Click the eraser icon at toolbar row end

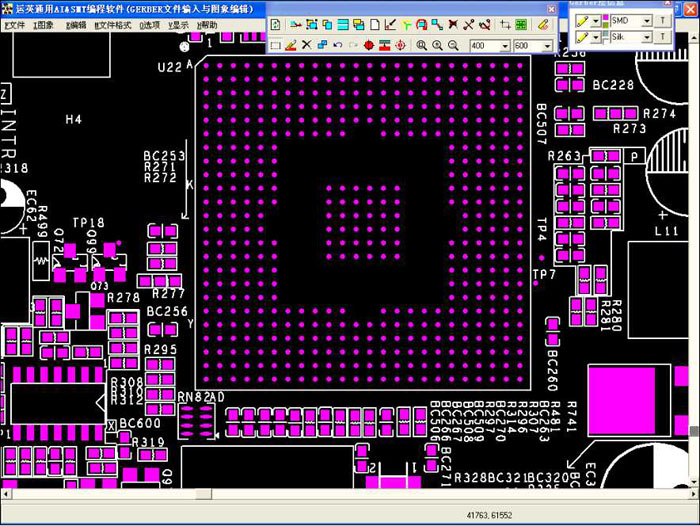[x=543, y=23]
